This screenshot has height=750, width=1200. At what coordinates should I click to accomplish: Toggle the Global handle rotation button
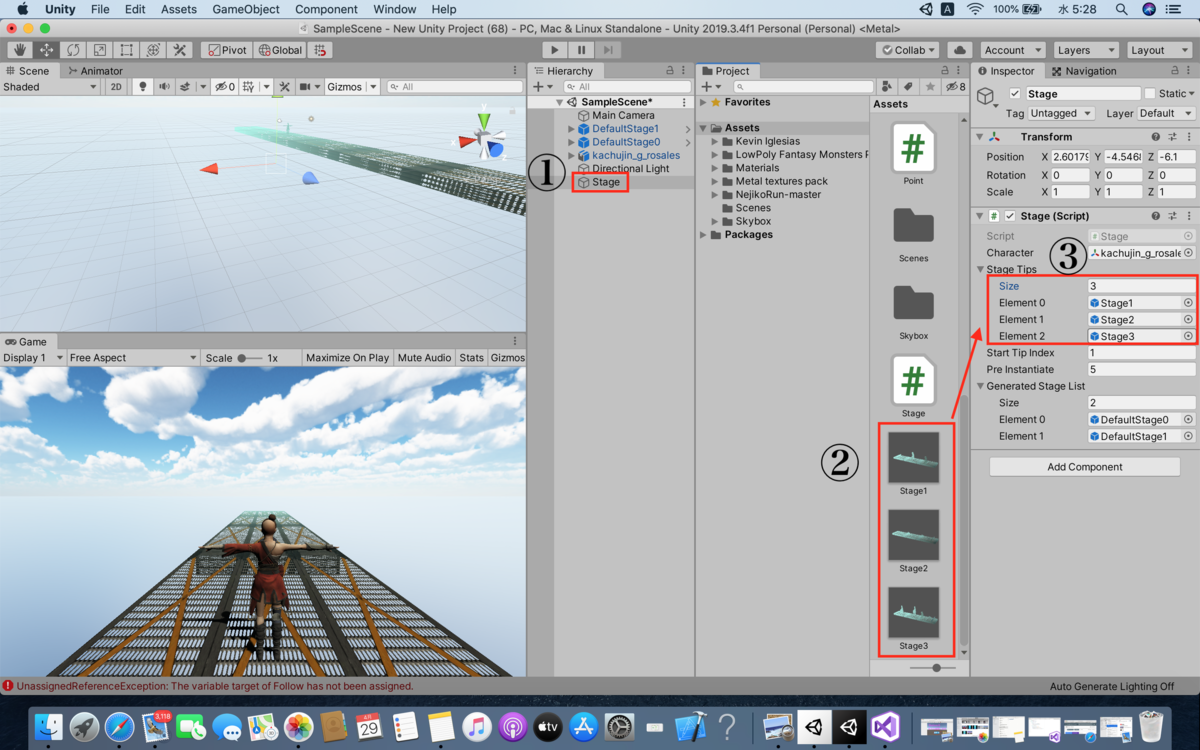280,50
